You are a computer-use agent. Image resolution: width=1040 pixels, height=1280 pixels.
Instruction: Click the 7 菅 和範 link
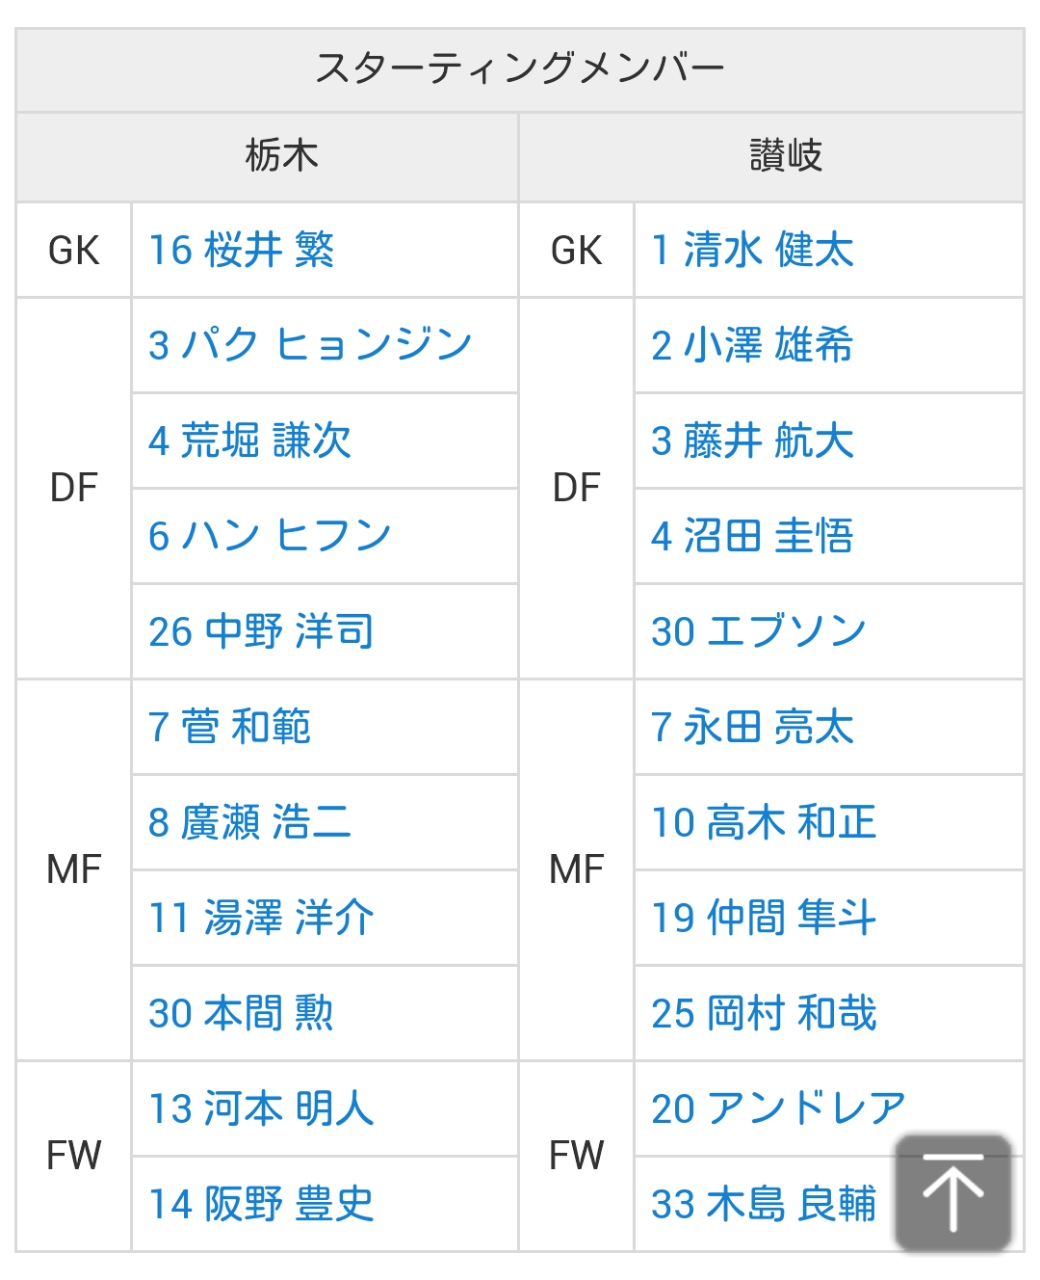(x=229, y=727)
